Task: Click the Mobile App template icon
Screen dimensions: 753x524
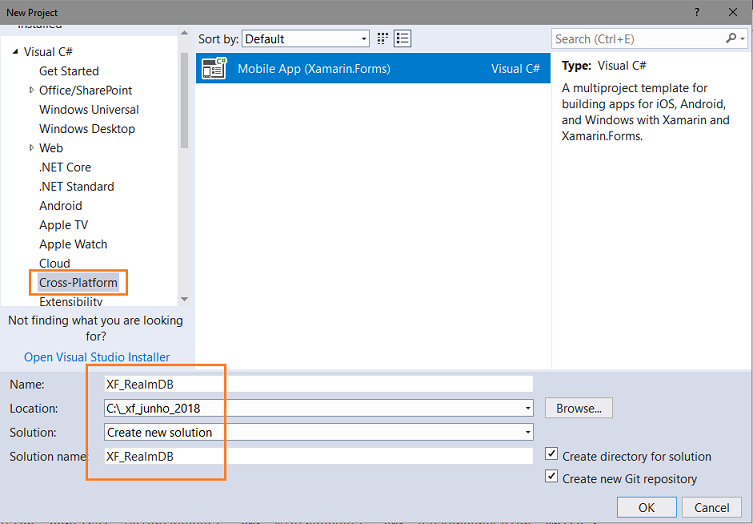Action: (x=214, y=68)
